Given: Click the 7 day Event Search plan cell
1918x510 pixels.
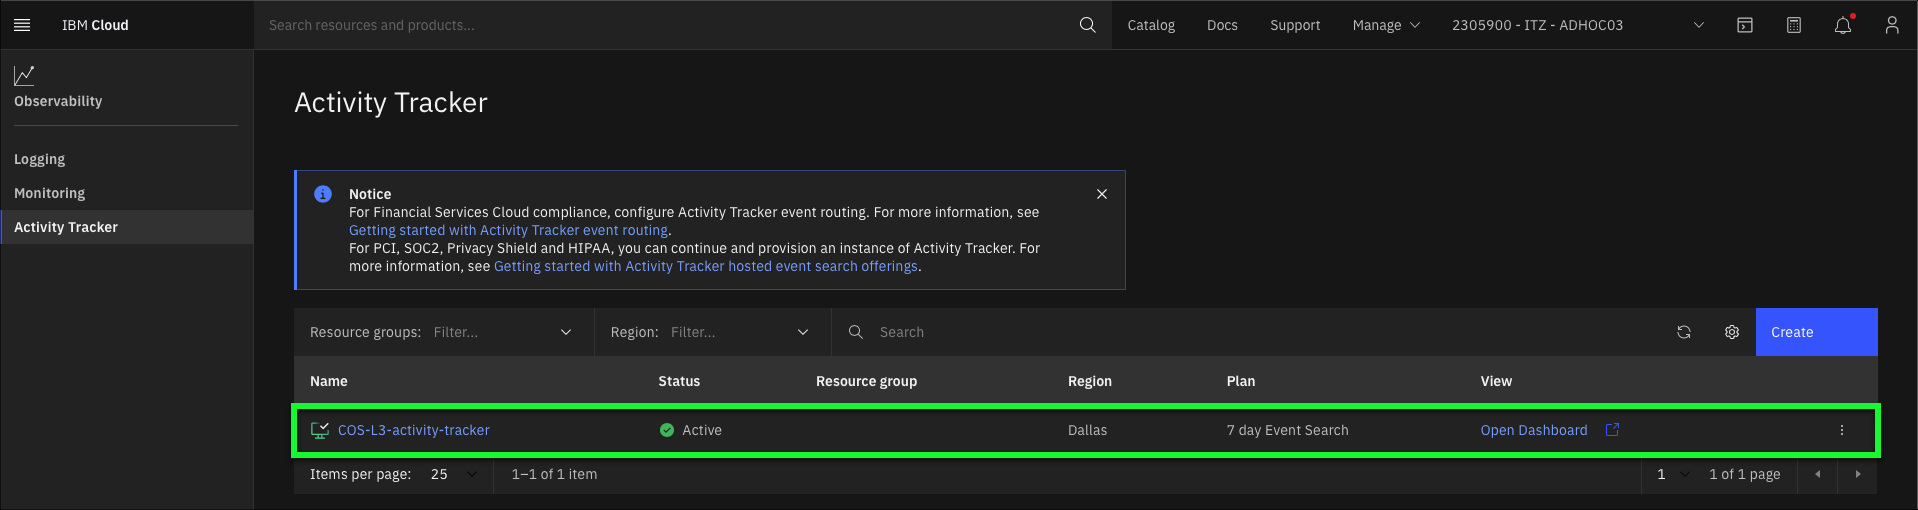Looking at the screenshot, I should coord(1288,430).
